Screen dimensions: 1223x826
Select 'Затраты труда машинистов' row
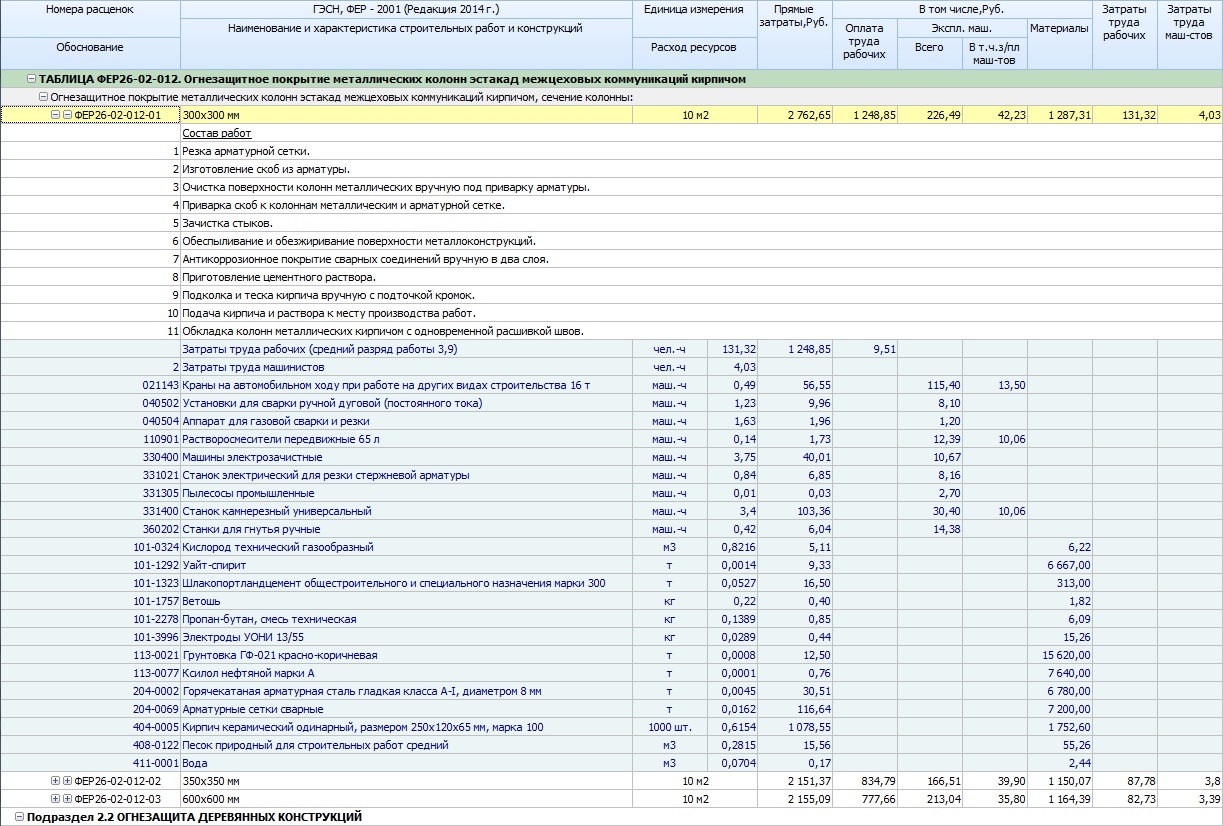coord(251,367)
